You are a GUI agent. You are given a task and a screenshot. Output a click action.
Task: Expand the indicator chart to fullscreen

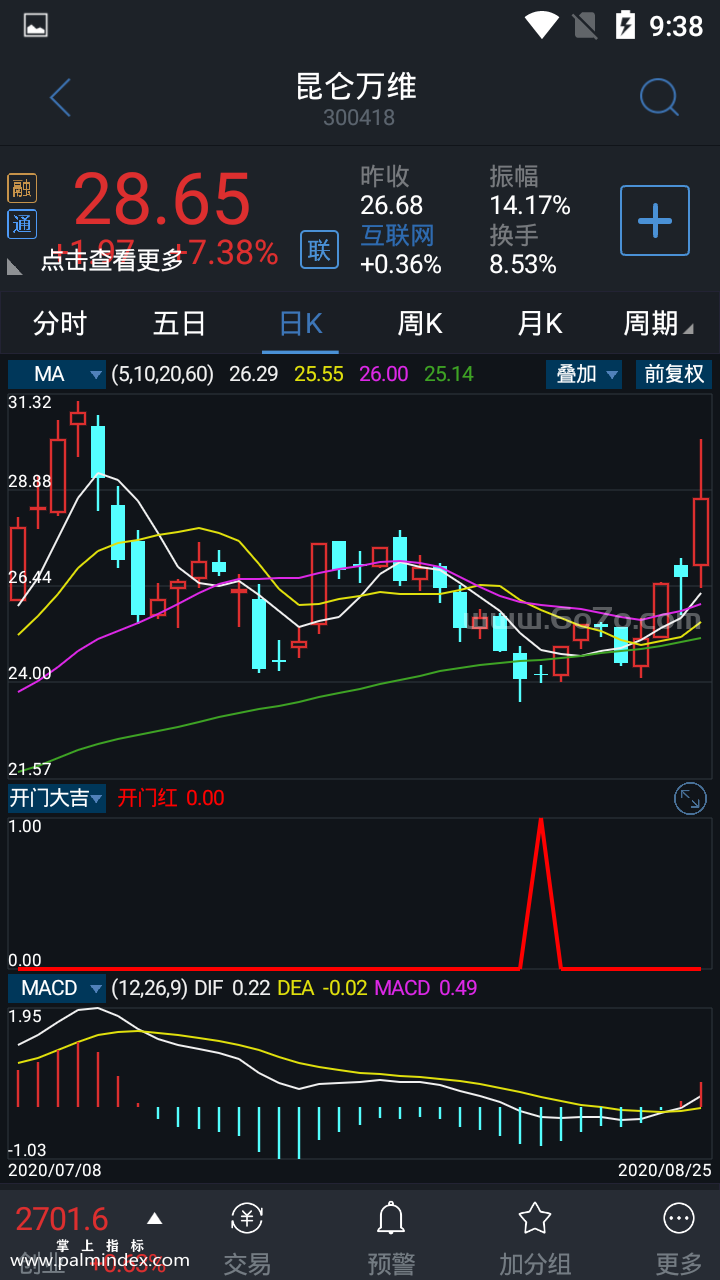690,798
